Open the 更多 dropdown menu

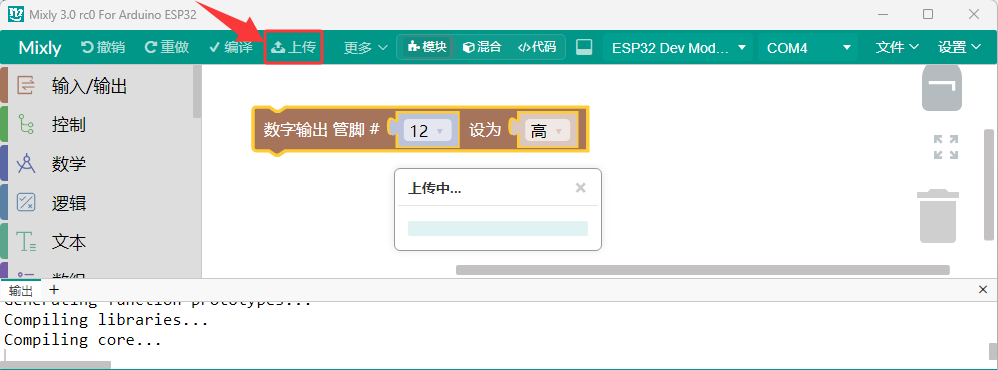point(365,48)
